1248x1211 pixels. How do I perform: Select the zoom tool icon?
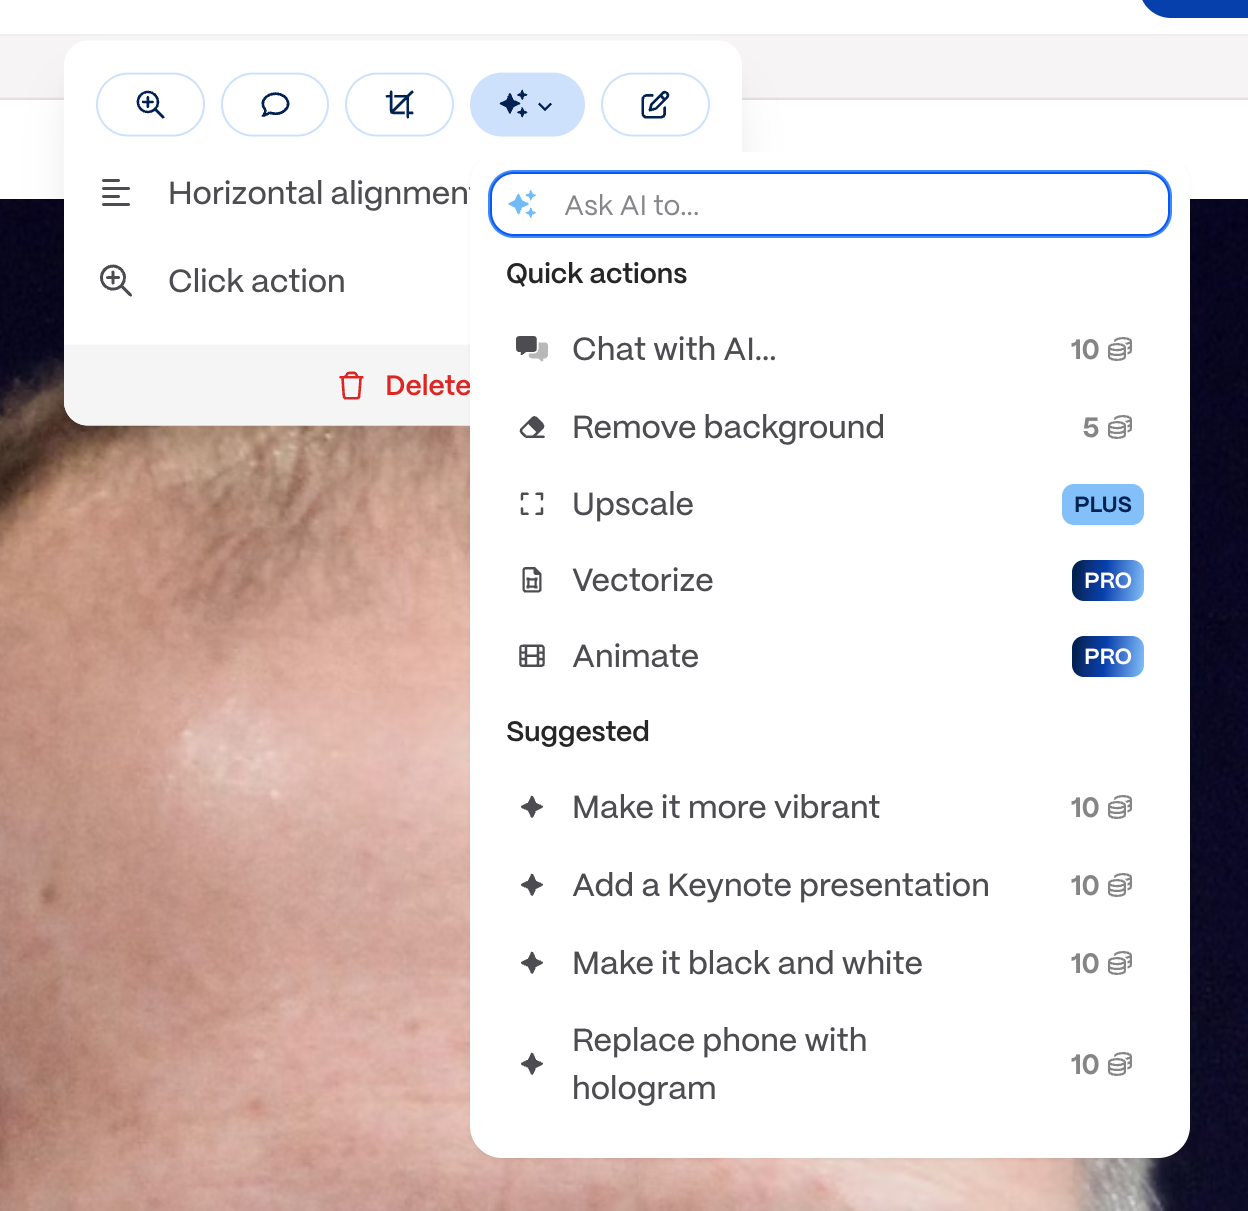click(150, 104)
